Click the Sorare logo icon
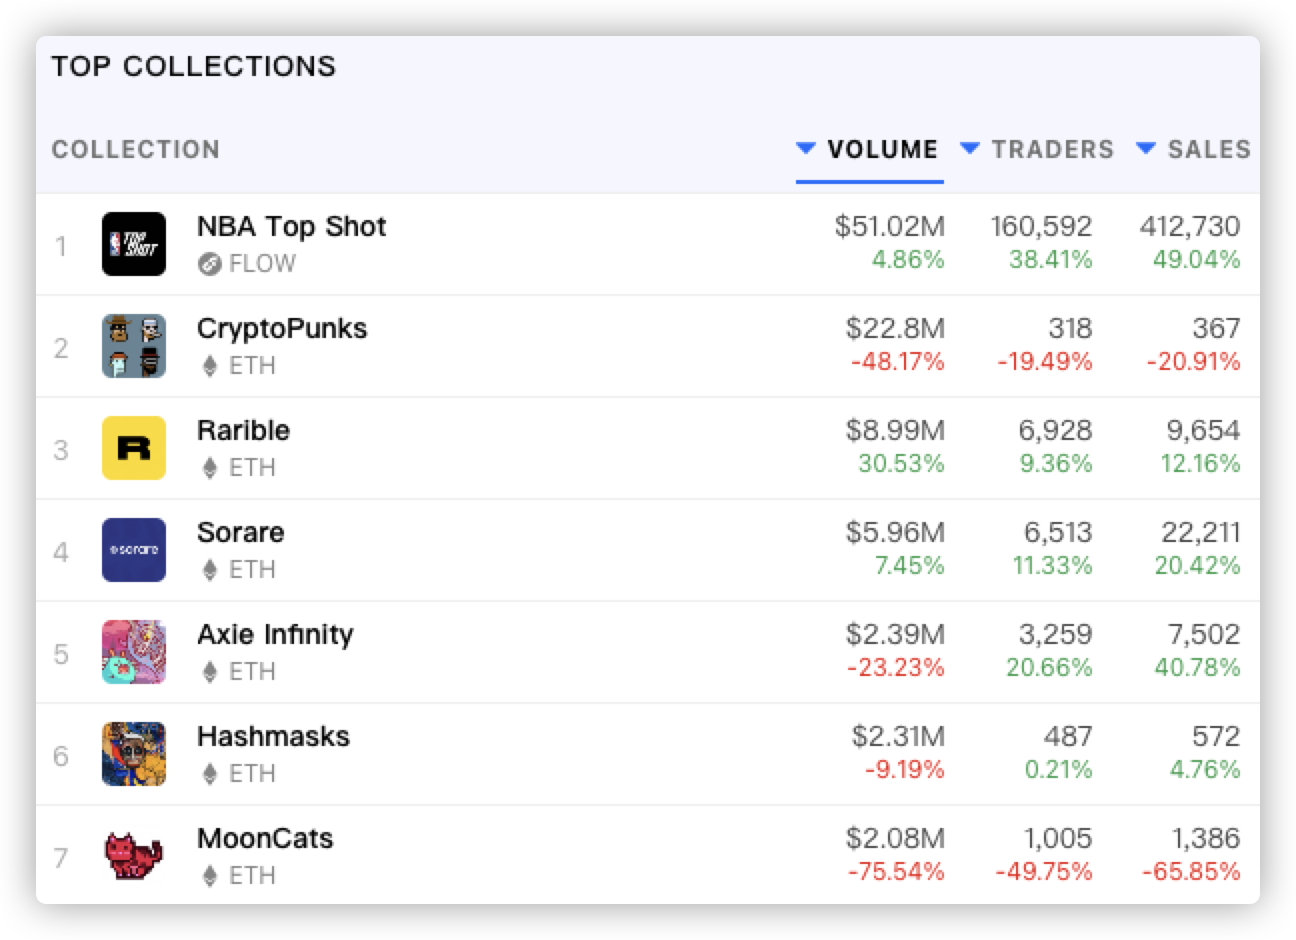The image size is (1296, 940). (134, 550)
